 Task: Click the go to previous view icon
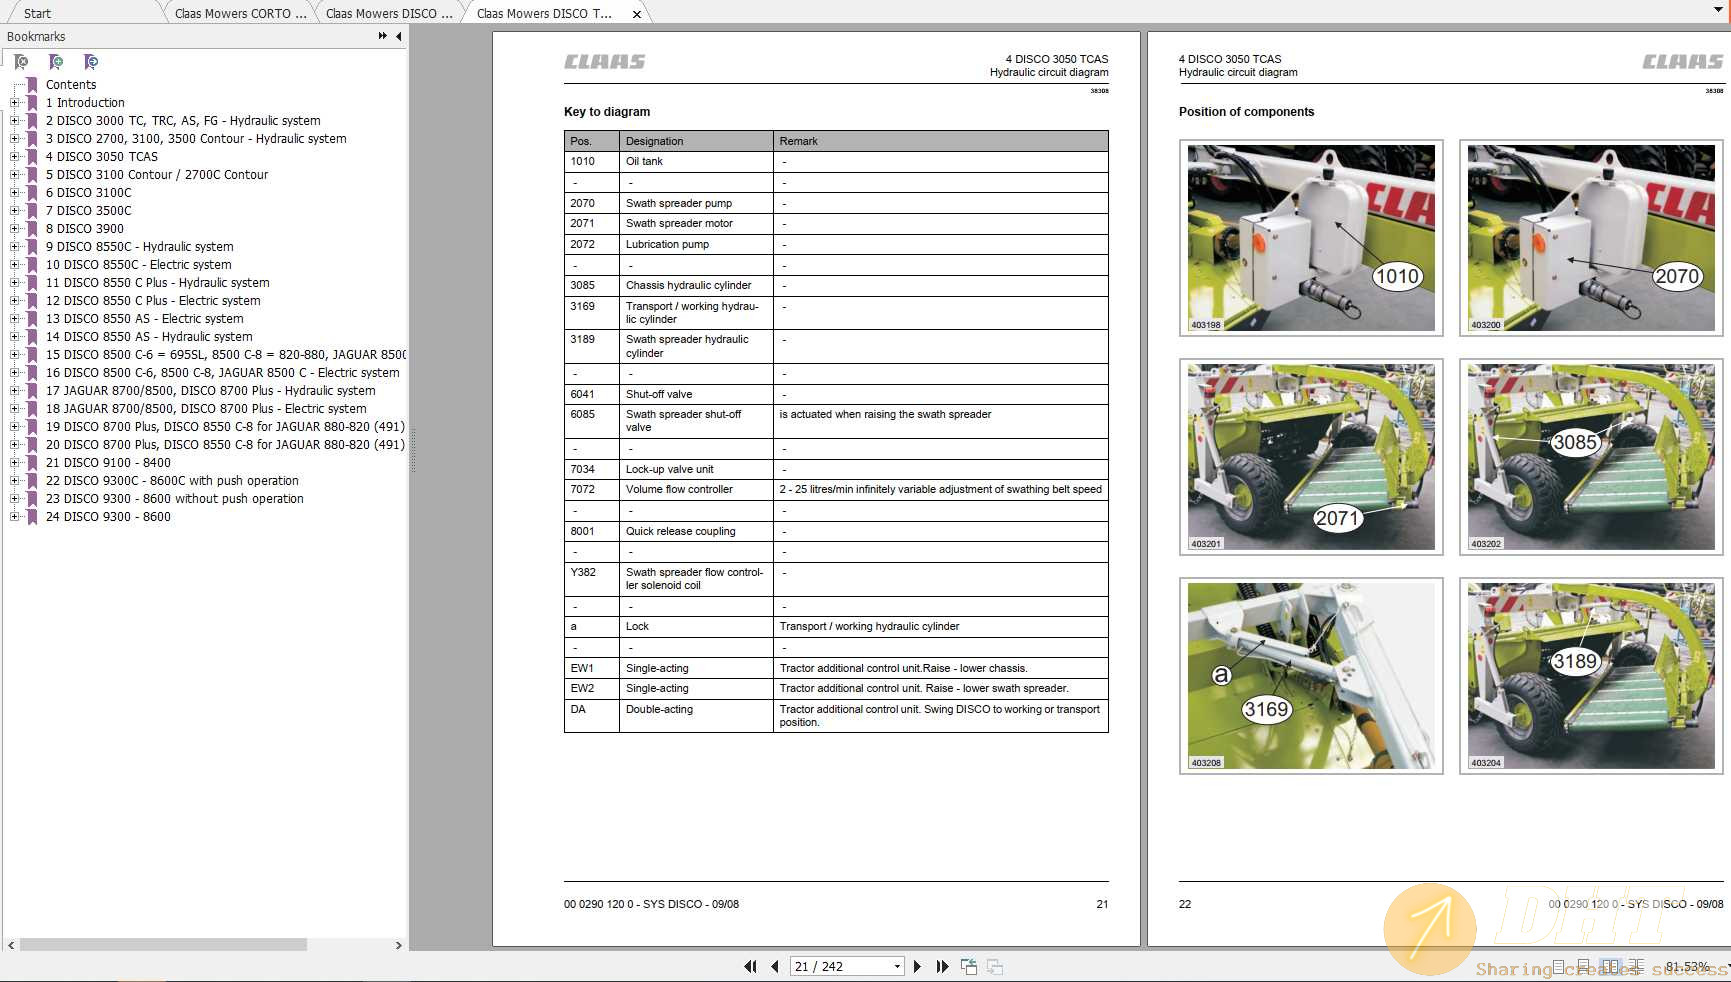tap(969, 966)
